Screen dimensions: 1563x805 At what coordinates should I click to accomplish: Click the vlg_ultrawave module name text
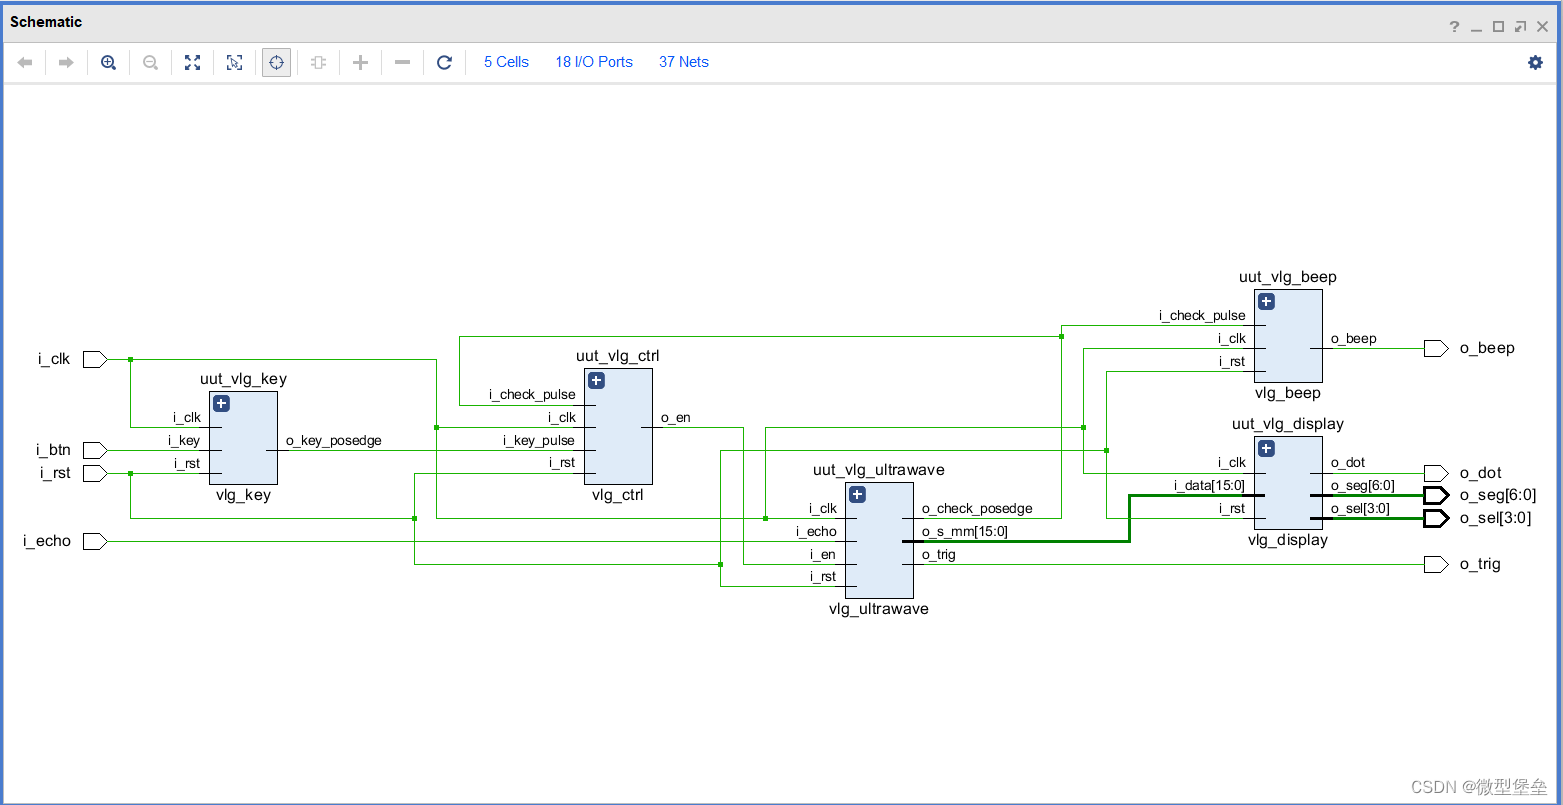pyautogui.click(x=879, y=608)
